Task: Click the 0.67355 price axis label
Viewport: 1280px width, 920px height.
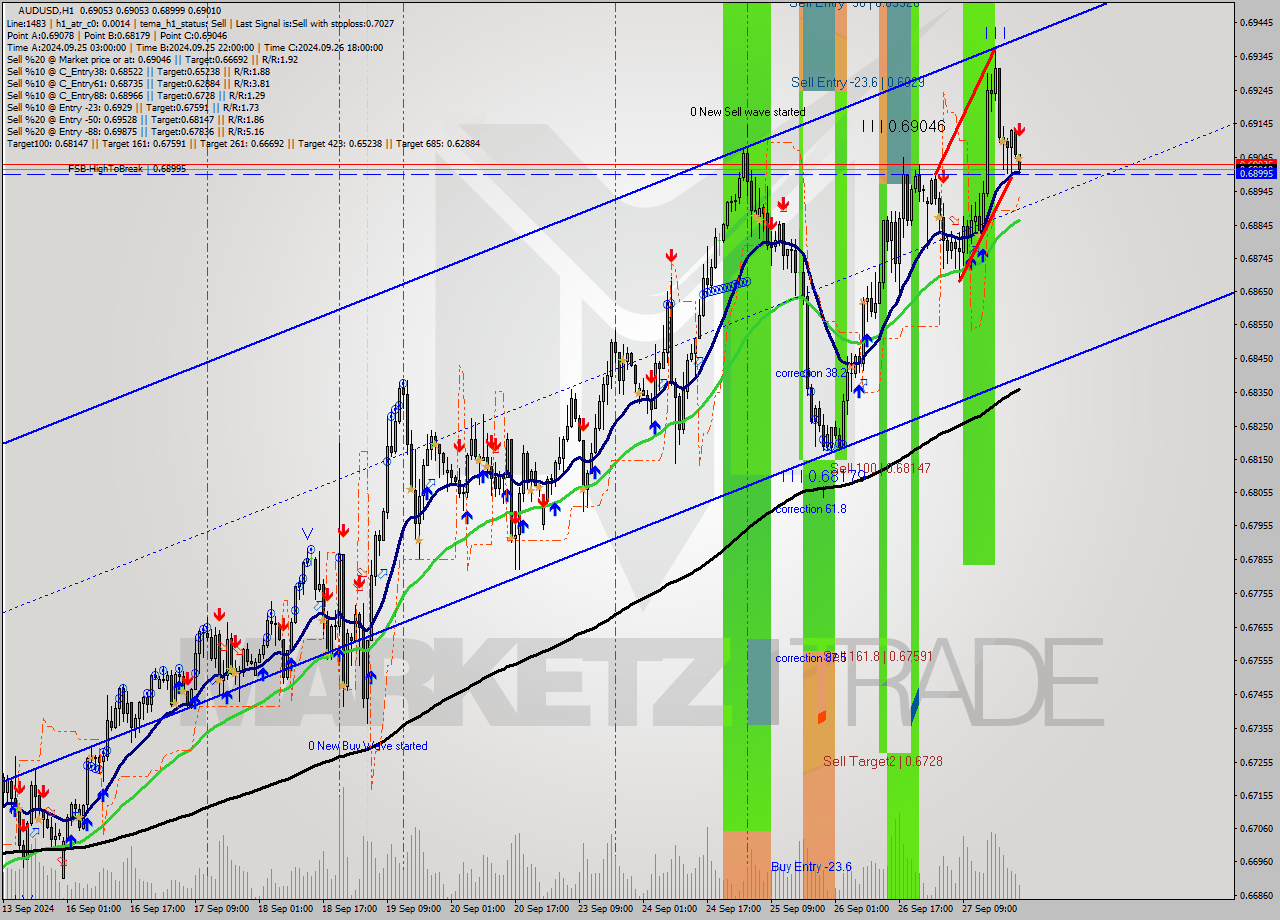Action: 1257,728
